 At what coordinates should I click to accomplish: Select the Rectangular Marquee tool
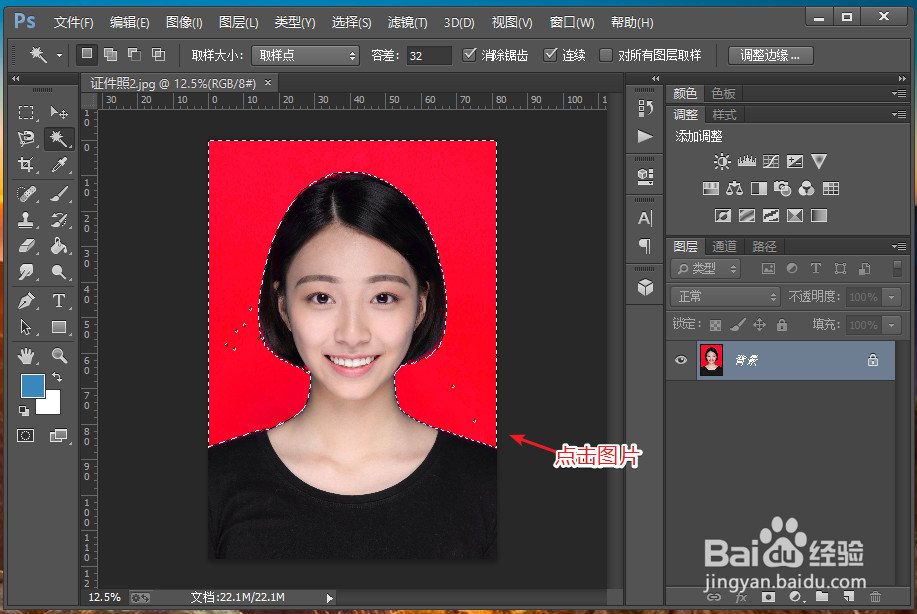pos(26,112)
